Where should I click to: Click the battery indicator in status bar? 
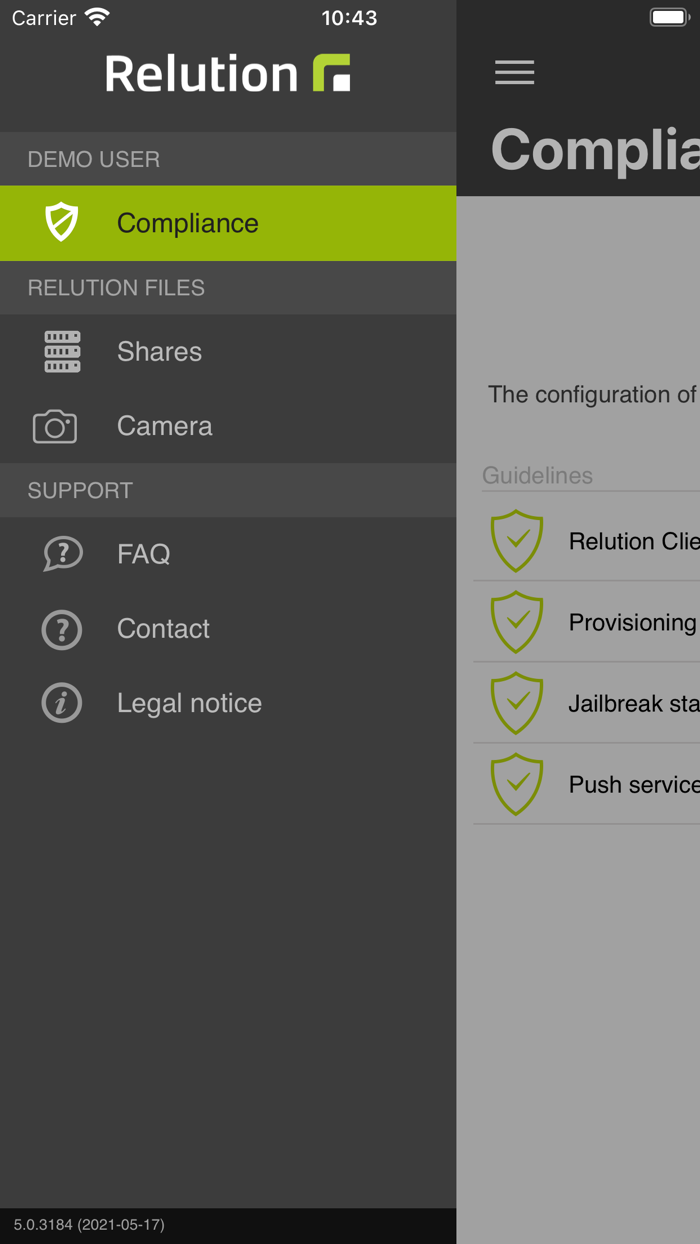pyautogui.click(x=669, y=17)
